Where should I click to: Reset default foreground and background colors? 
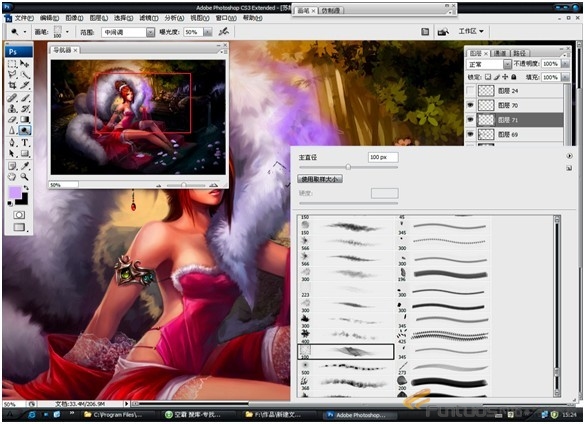[x=10, y=203]
